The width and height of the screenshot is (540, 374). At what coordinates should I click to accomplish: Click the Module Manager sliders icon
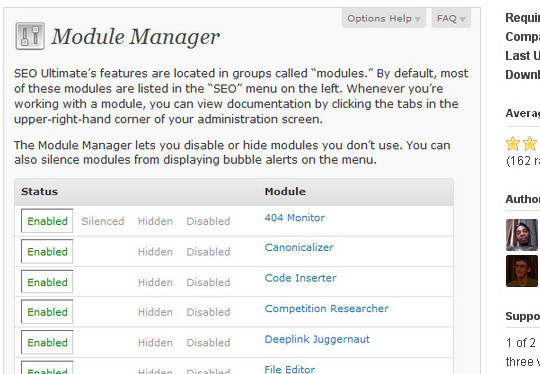(x=30, y=36)
